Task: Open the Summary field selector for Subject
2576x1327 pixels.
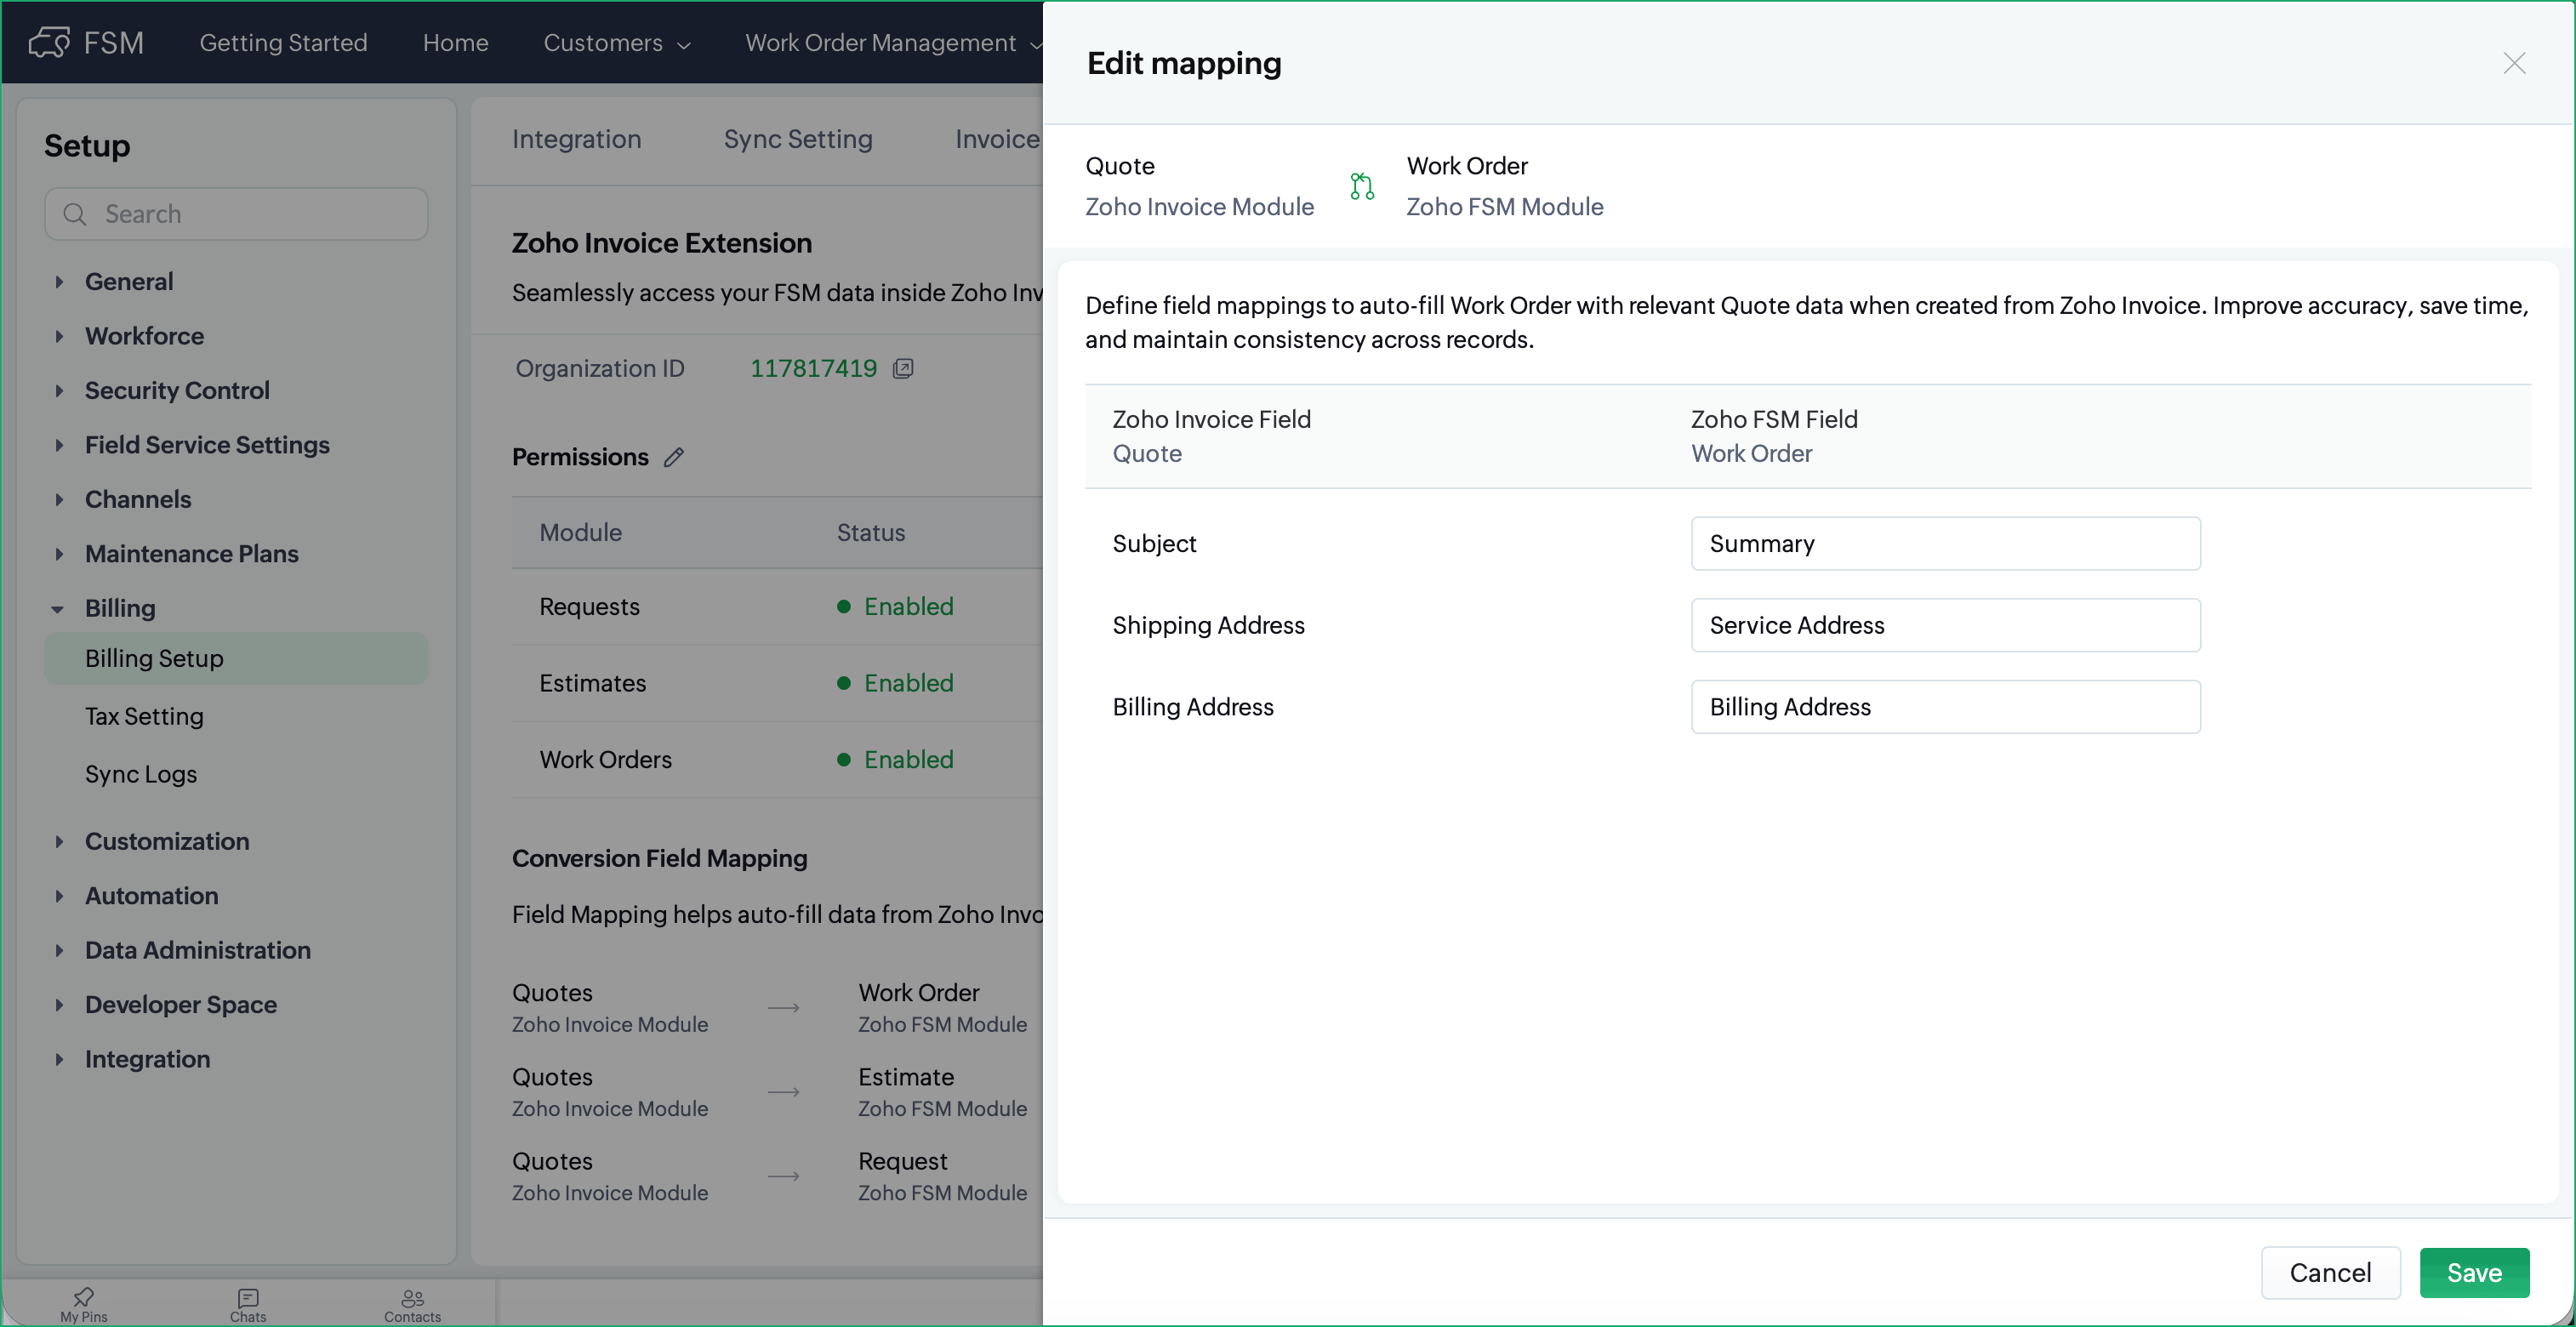Action: pyautogui.click(x=1944, y=543)
